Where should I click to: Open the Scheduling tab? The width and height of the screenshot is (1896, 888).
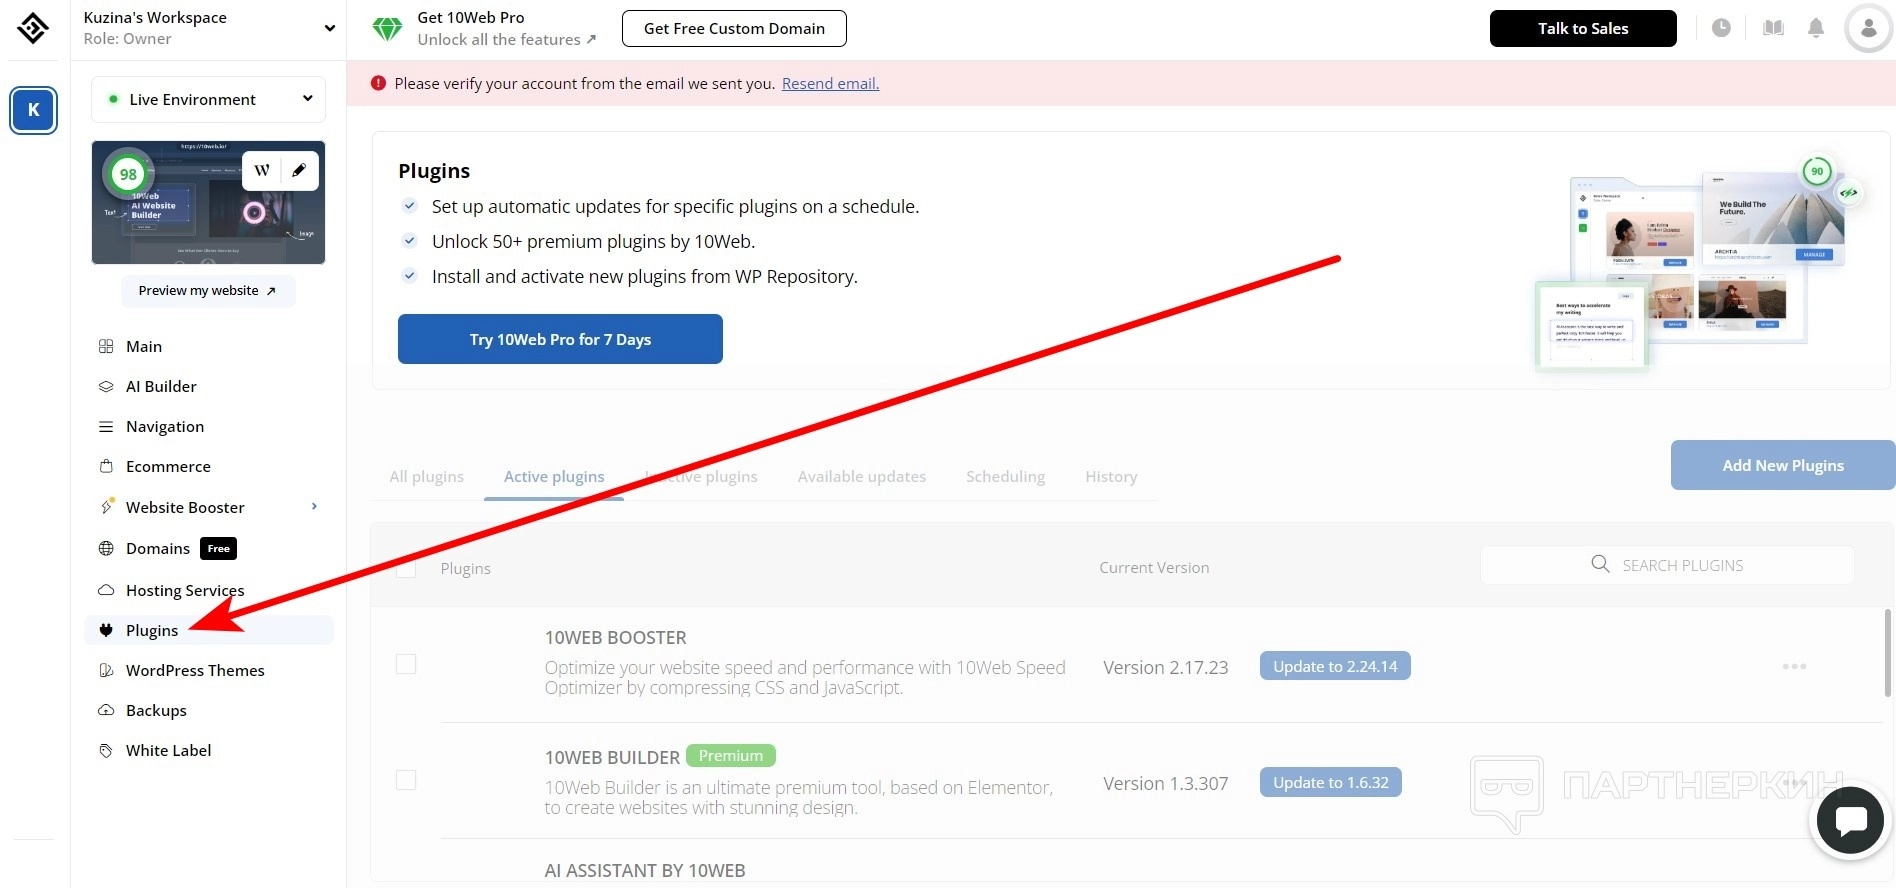[1005, 476]
